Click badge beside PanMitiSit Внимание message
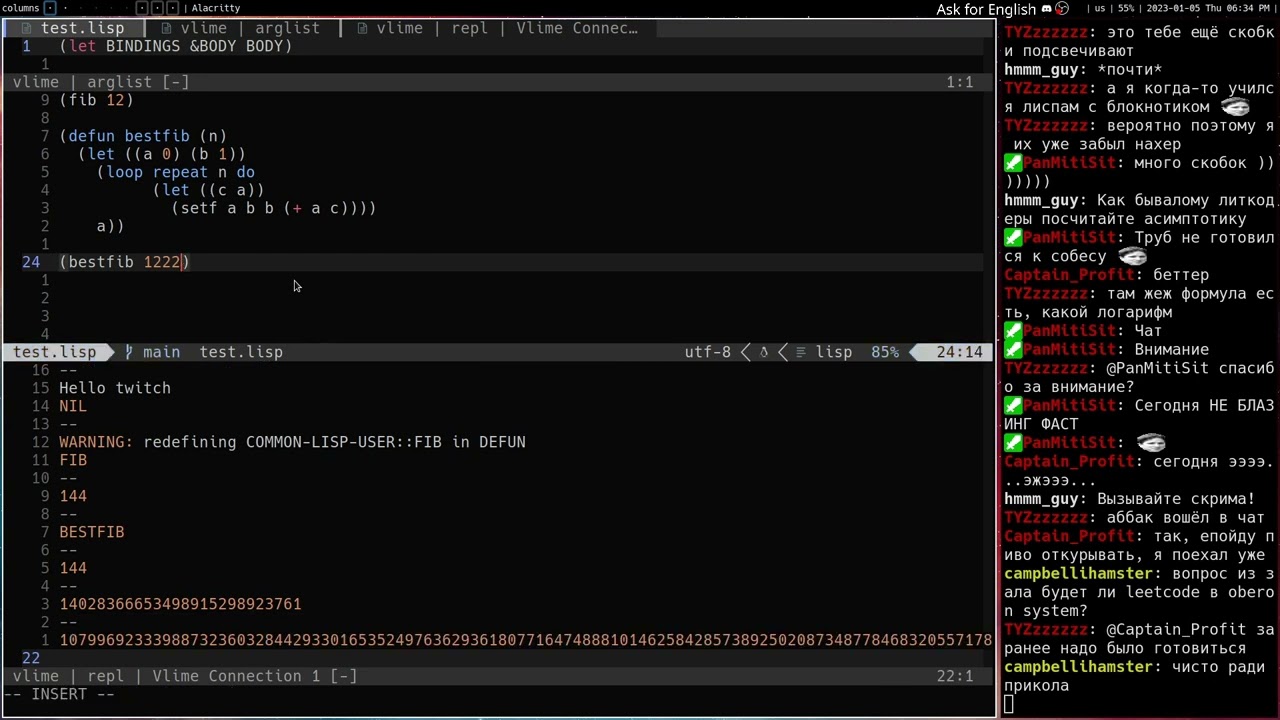 point(1013,350)
